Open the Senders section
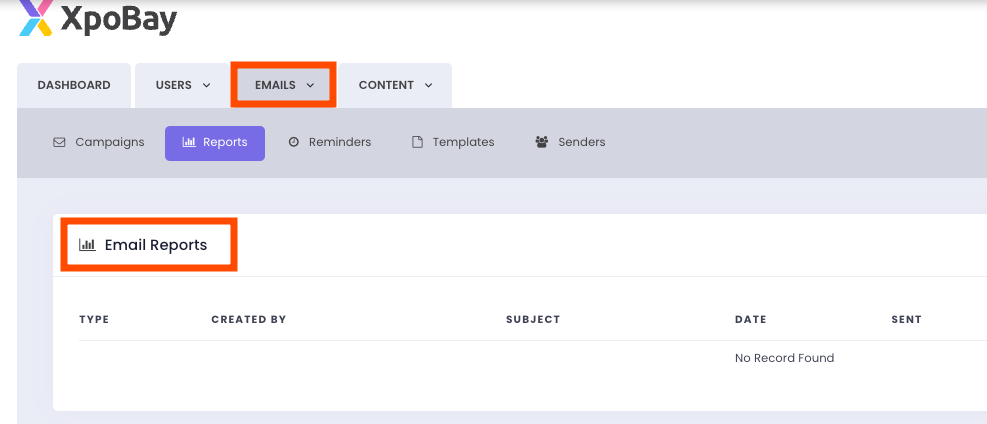Image resolution: width=987 pixels, height=424 pixels. [581, 143]
